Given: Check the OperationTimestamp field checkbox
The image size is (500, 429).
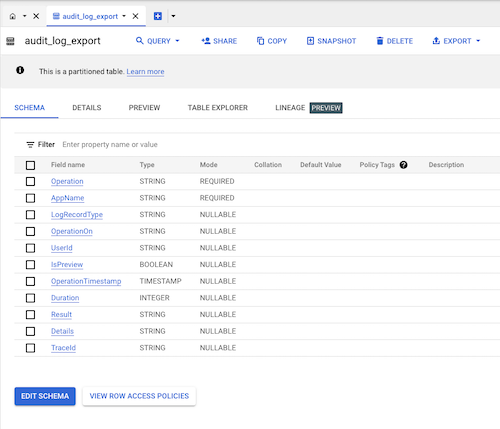Looking at the screenshot, I should pos(30,281).
